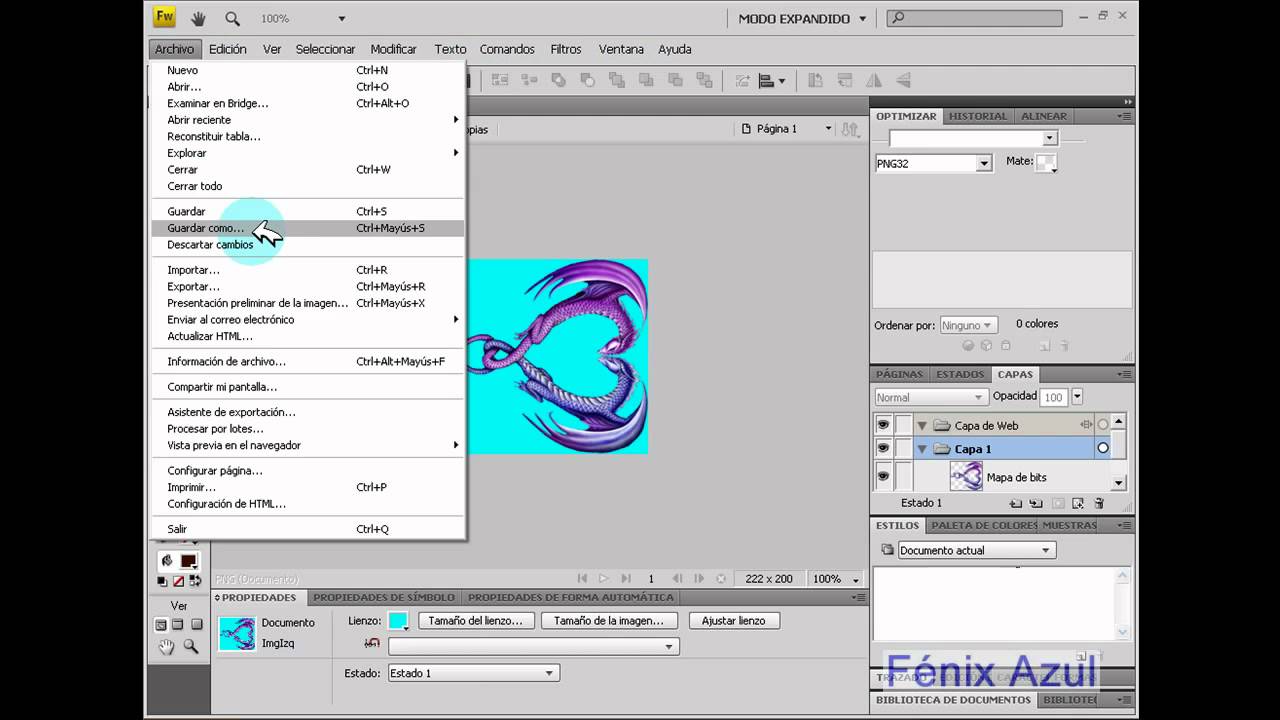Switch to the HISTORIAL tab
This screenshot has width=1280, height=720.
tap(978, 116)
